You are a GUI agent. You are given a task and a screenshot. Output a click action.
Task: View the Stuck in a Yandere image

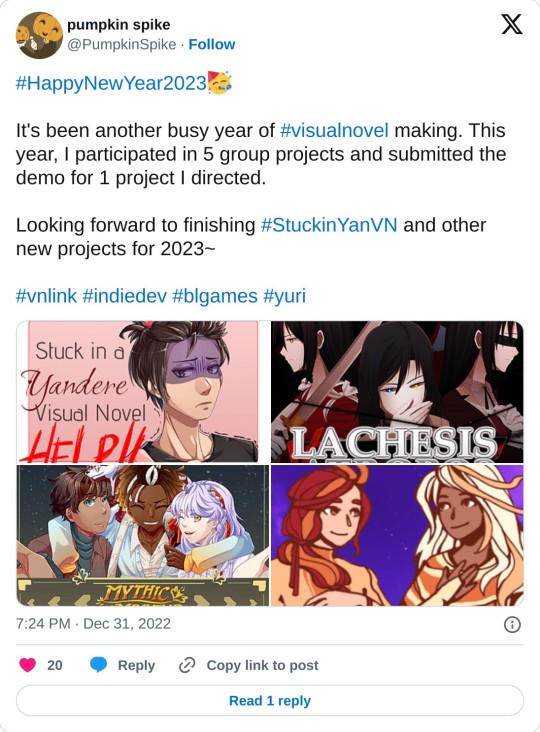pyautogui.click(x=143, y=392)
